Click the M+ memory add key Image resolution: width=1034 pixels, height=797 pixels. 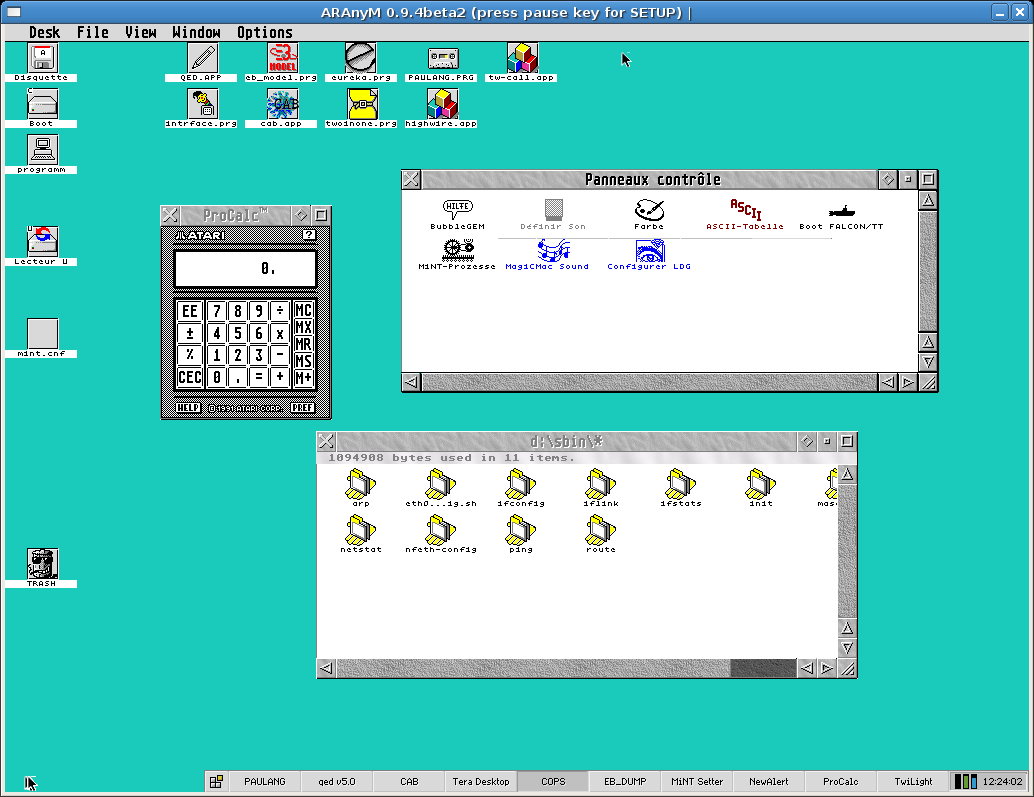(x=303, y=378)
